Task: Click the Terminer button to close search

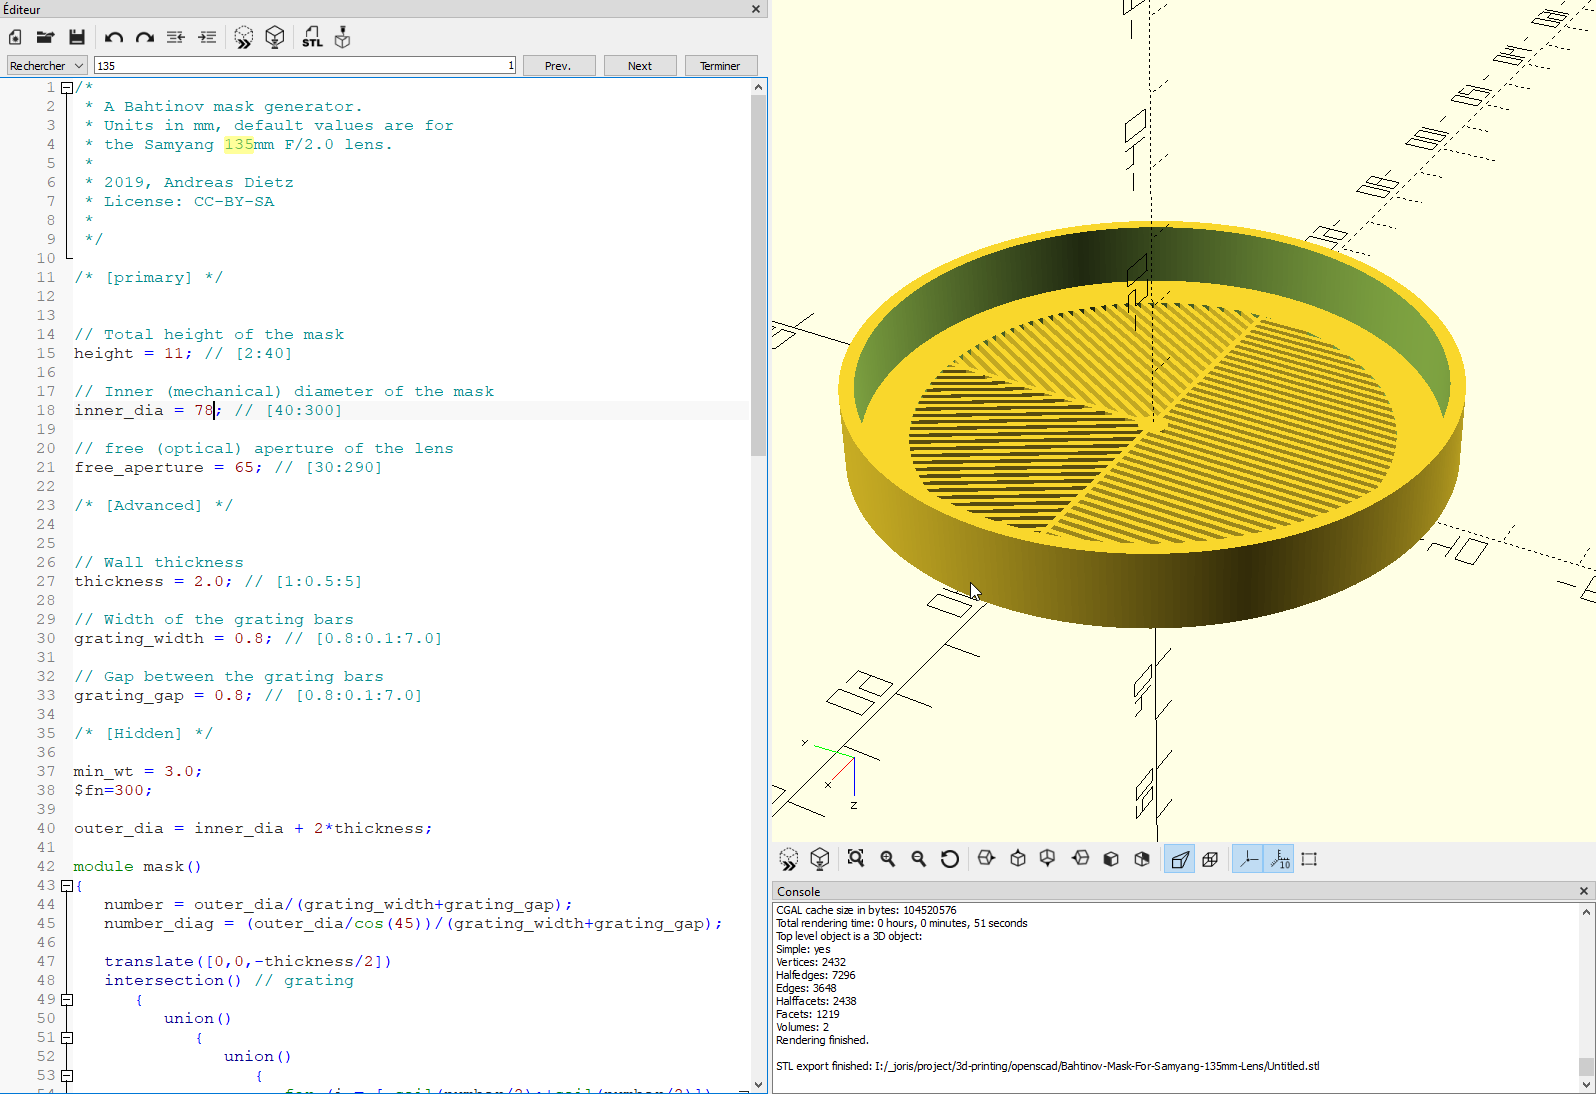Action: [x=720, y=66]
